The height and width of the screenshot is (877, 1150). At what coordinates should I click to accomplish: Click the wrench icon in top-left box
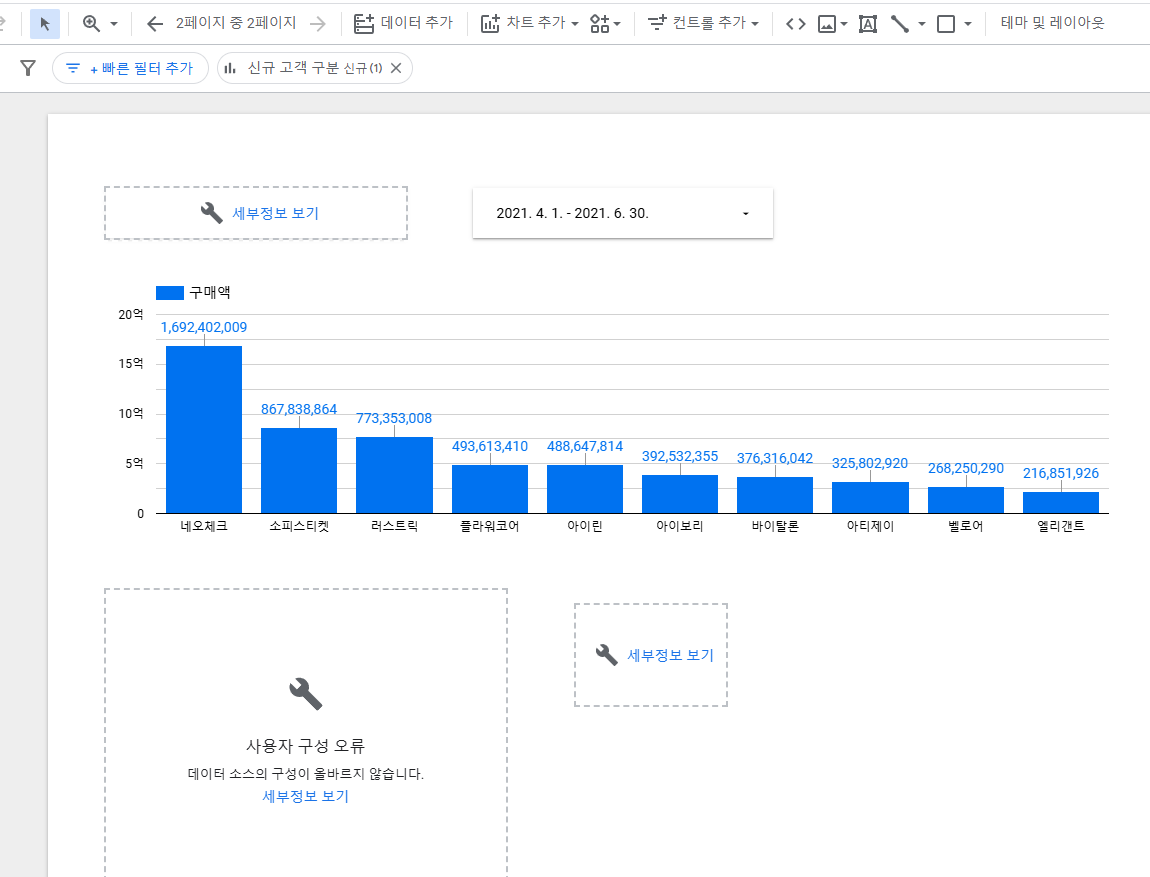211,213
